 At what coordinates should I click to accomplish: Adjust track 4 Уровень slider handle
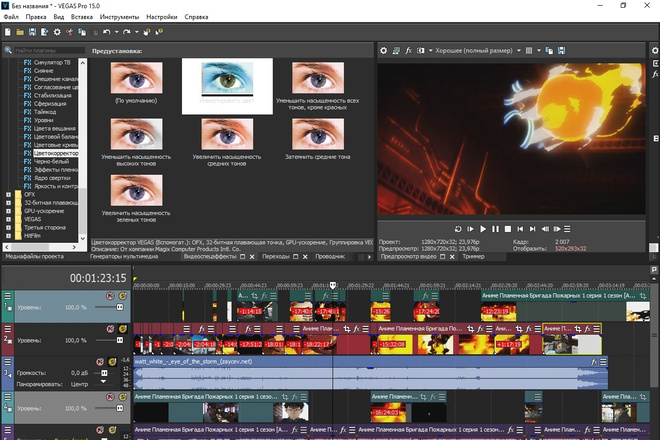click(120, 408)
